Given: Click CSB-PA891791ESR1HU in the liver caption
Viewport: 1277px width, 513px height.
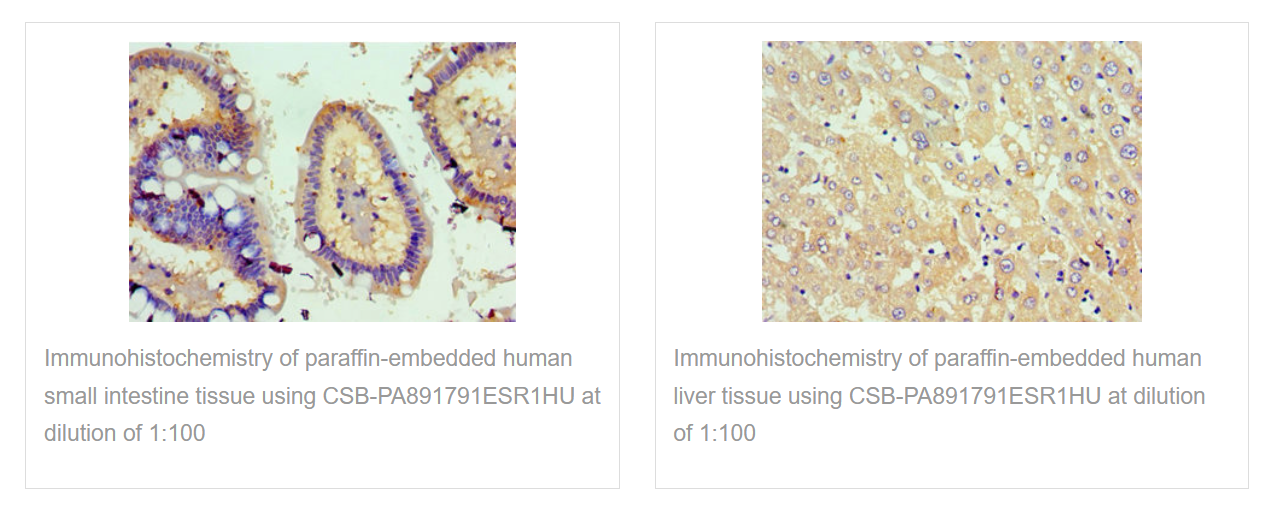Looking at the screenshot, I should (975, 396).
